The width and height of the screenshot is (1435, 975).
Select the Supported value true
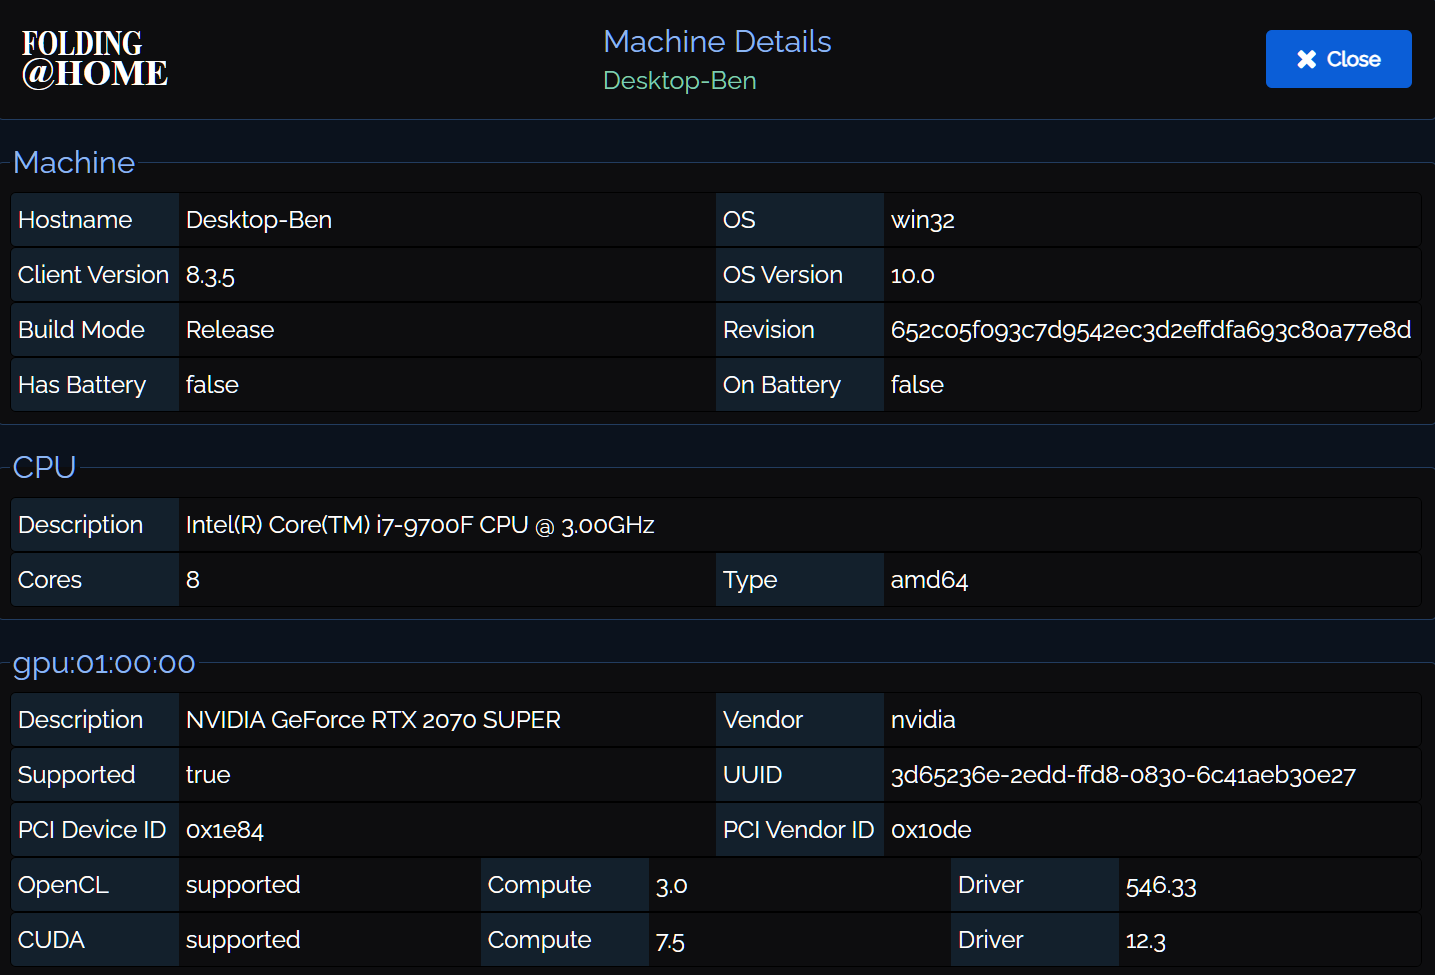click(x=208, y=775)
